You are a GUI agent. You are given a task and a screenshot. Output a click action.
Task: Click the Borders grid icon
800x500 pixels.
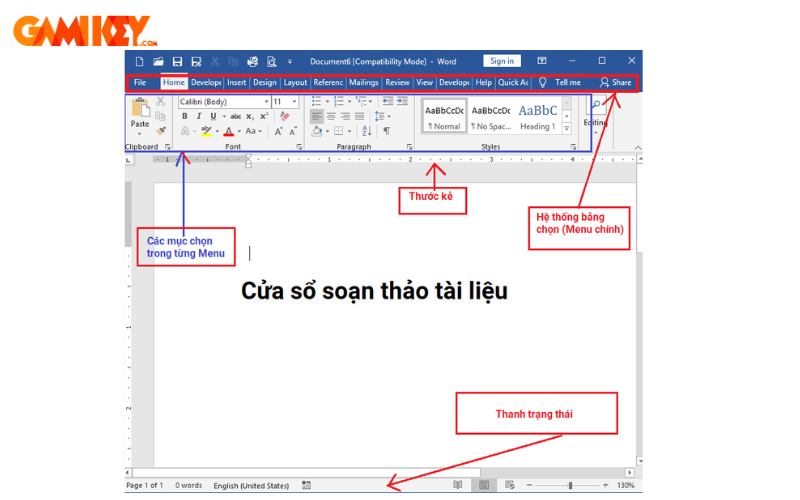[338, 131]
